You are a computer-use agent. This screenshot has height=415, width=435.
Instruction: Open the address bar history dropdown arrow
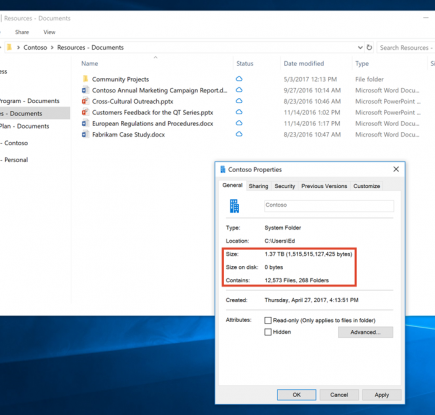point(360,47)
